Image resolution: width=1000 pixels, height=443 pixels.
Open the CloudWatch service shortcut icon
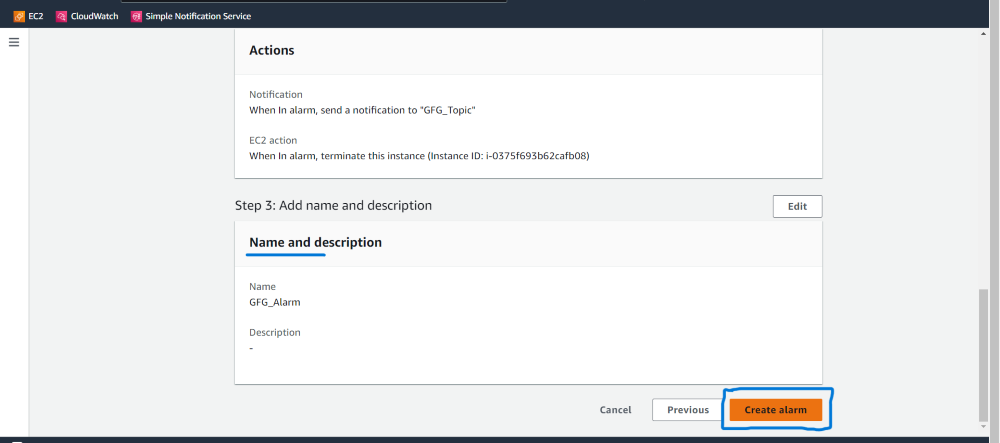click(62, 16)
